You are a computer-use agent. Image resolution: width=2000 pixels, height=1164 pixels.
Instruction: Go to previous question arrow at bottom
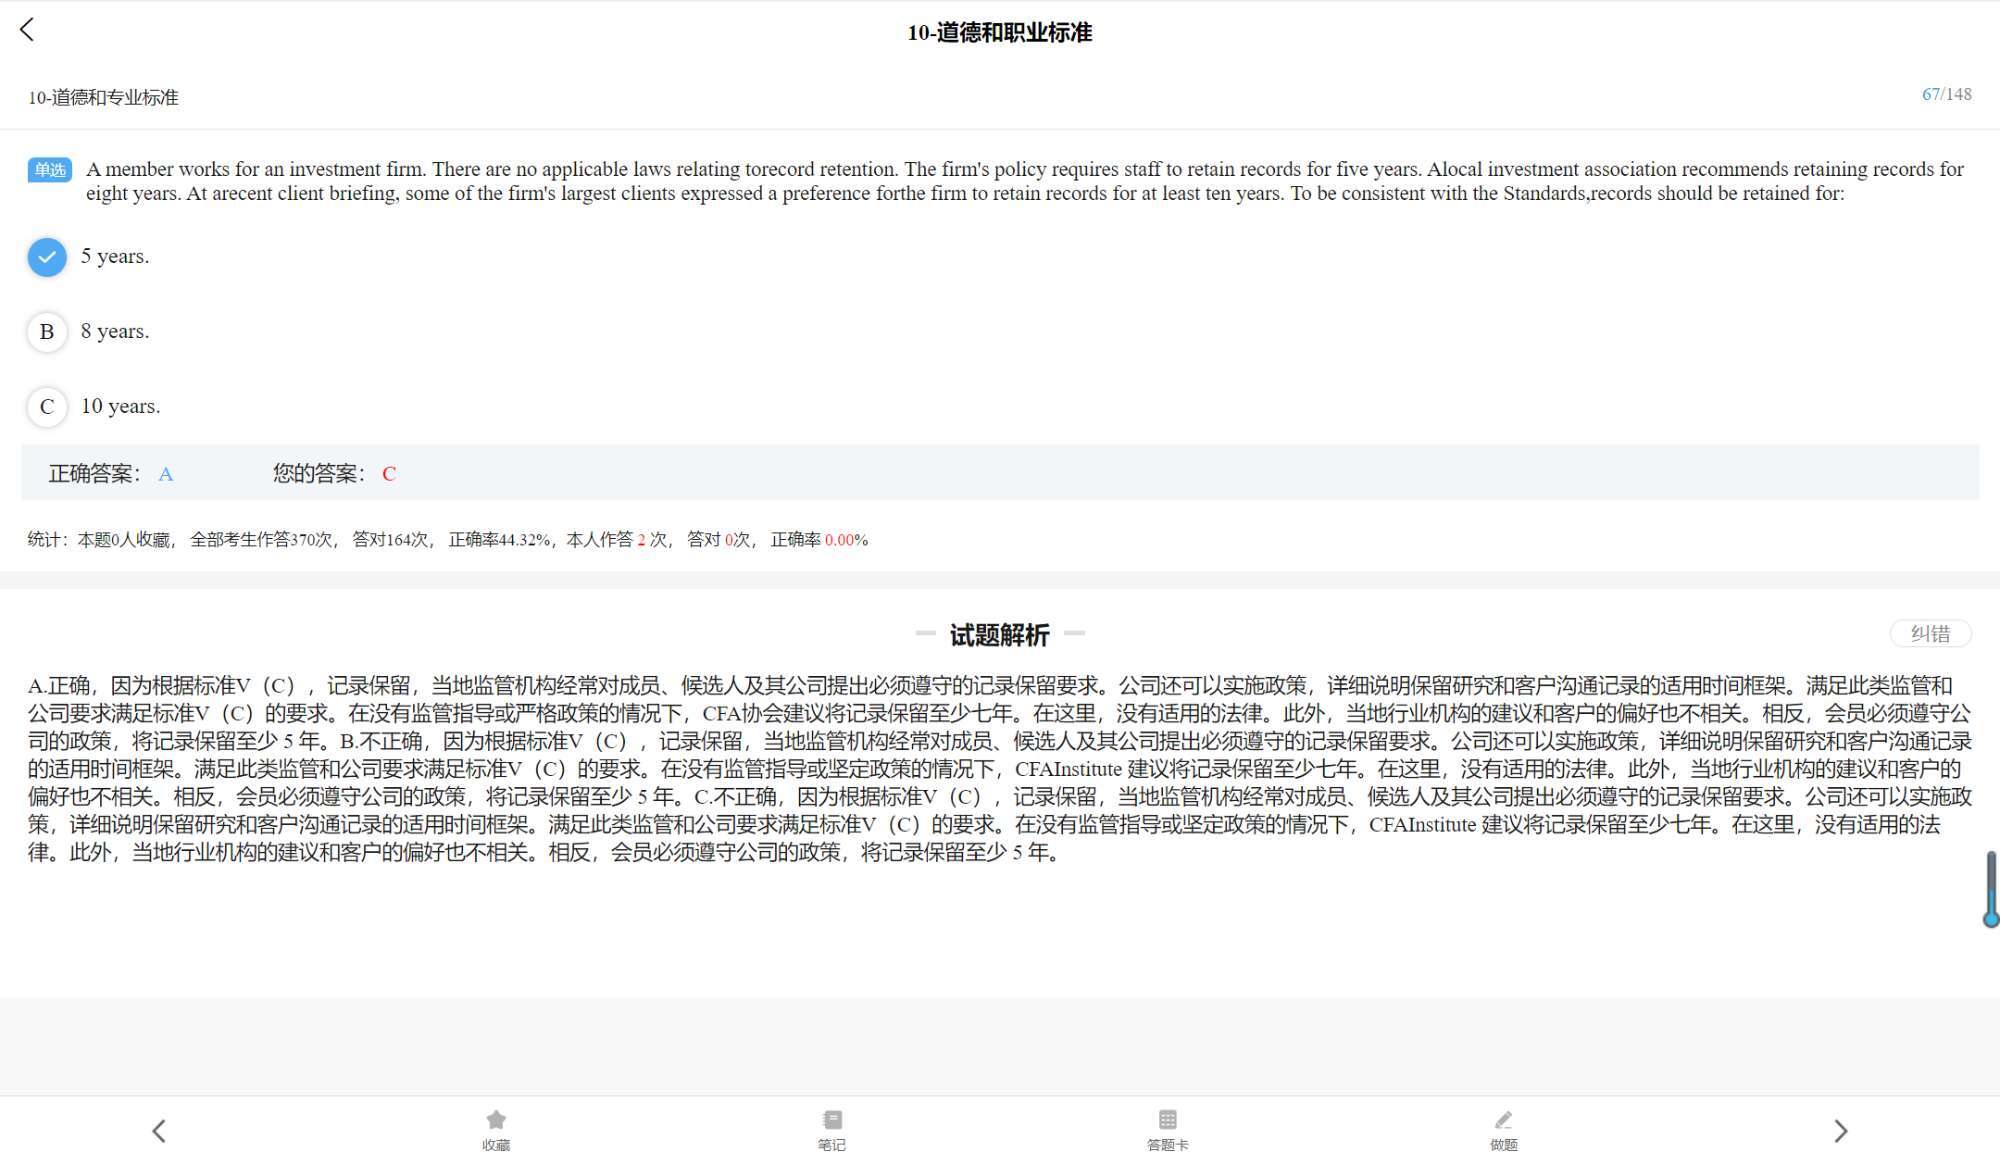[x=159, y=1131]
